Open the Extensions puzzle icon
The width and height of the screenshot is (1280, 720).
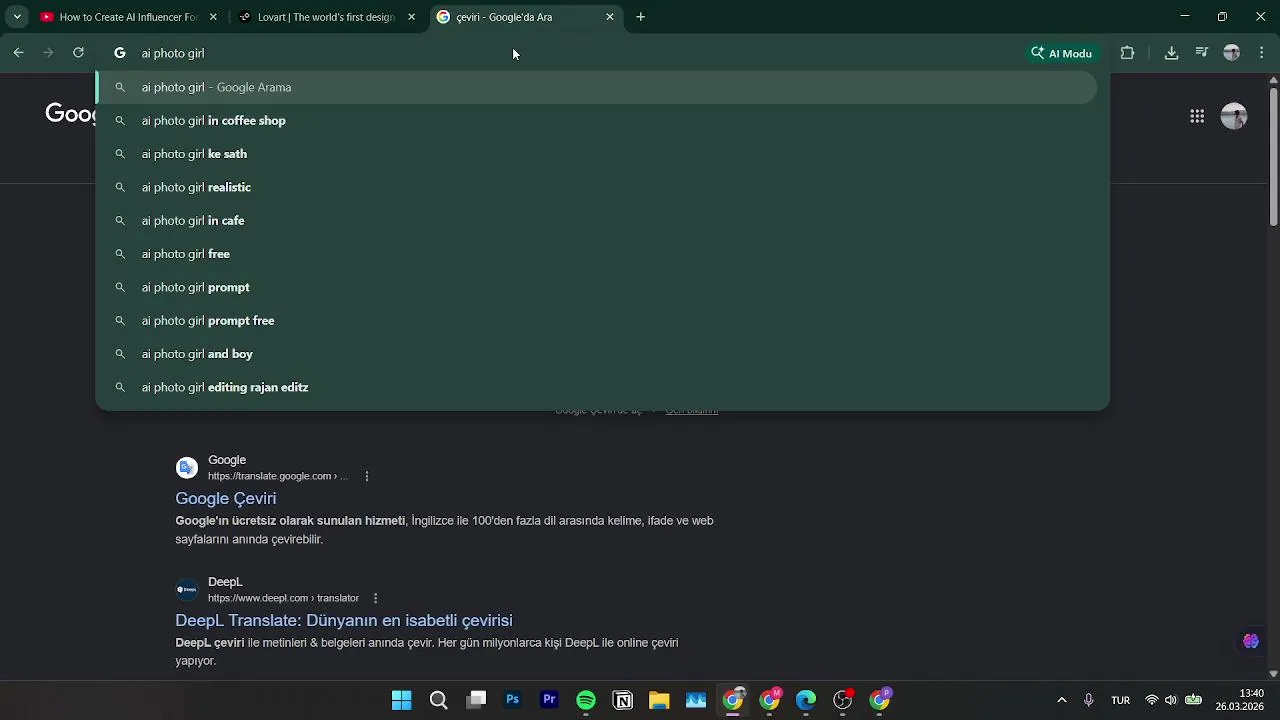coord(1128,53)
